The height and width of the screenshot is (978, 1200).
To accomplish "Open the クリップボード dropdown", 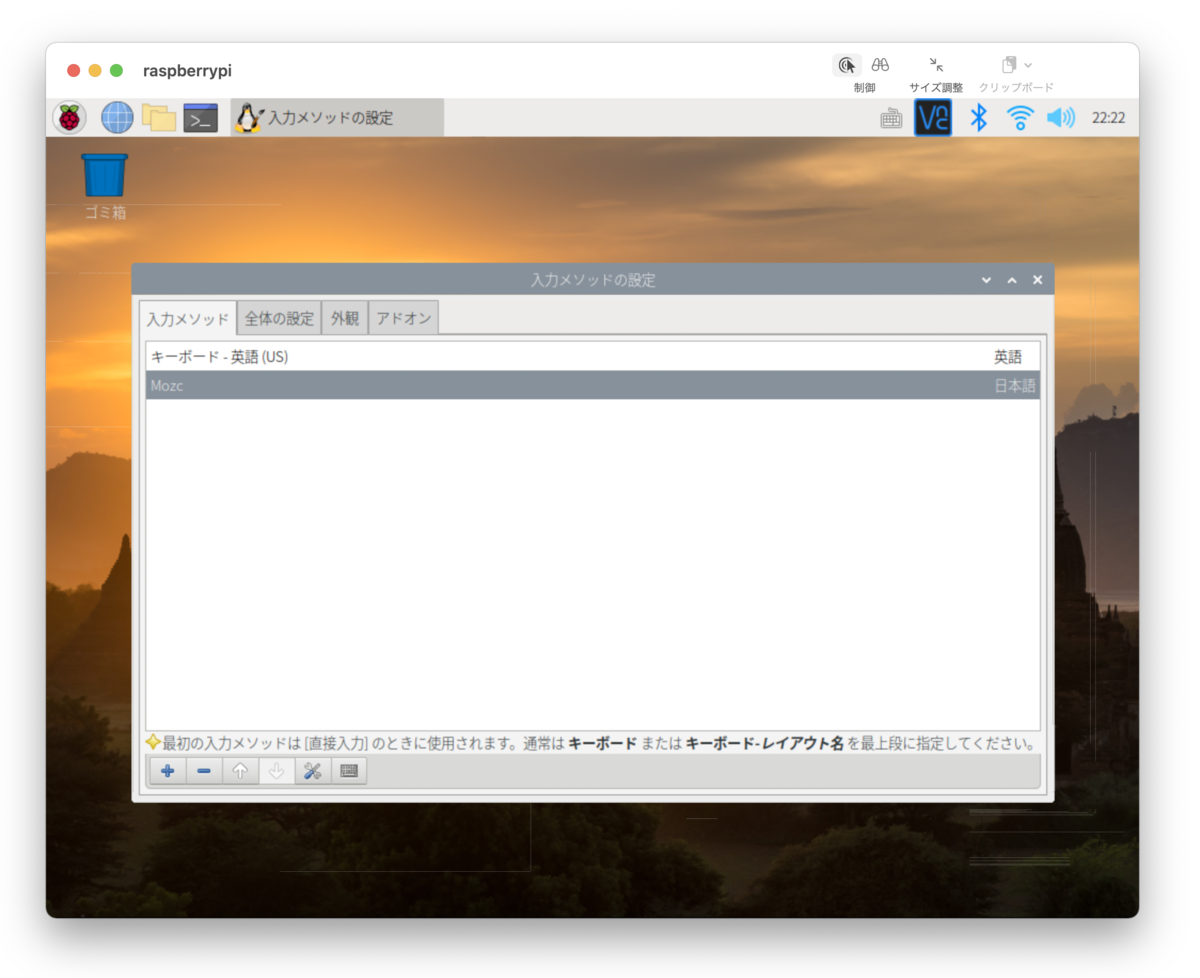I will point(1016,65).
